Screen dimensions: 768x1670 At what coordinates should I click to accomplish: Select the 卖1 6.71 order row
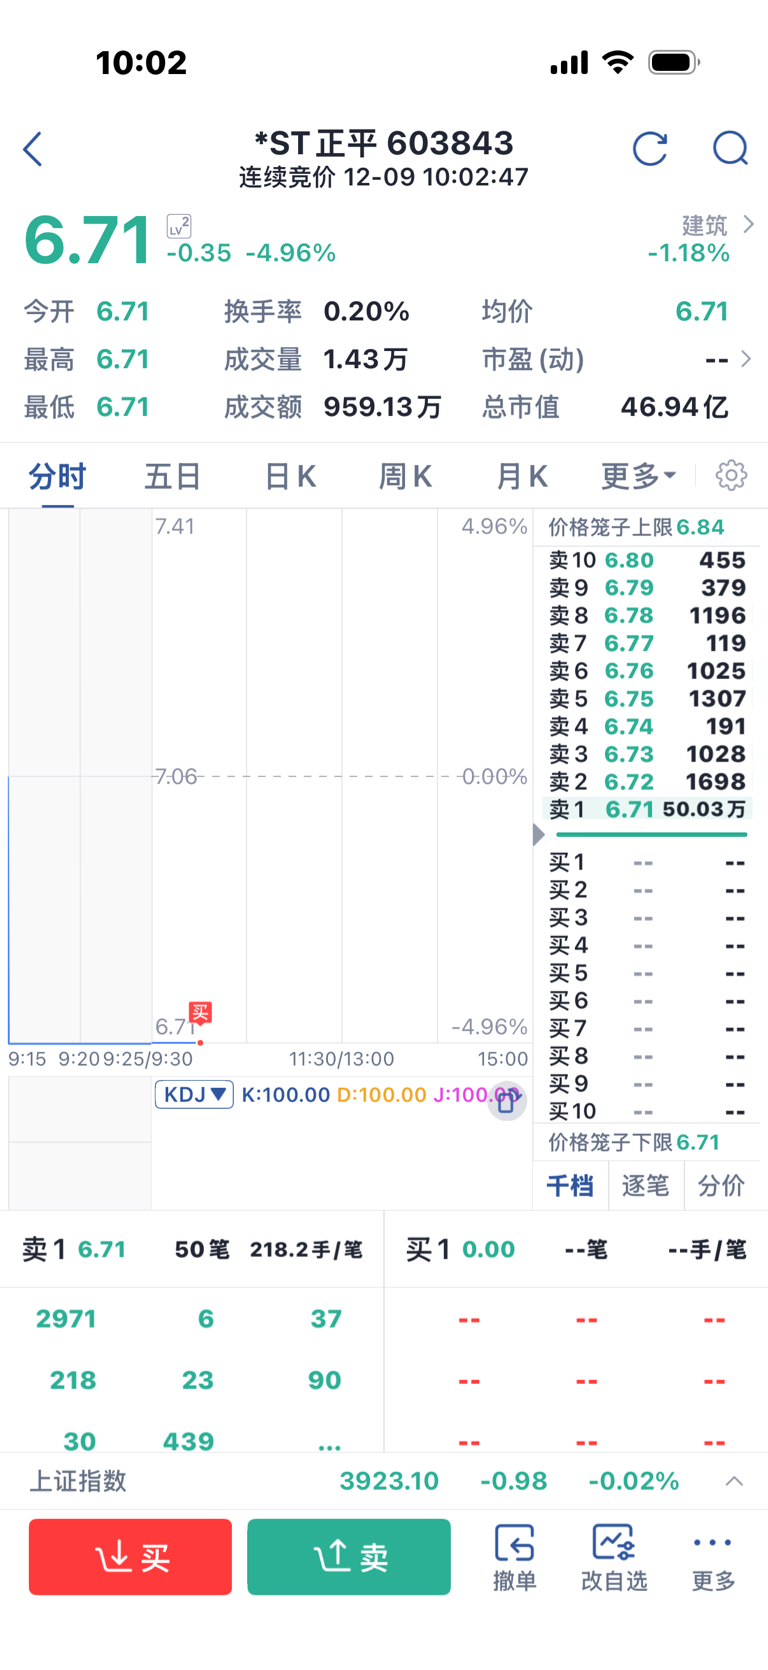pyautogui.click(x=648, y=809)
